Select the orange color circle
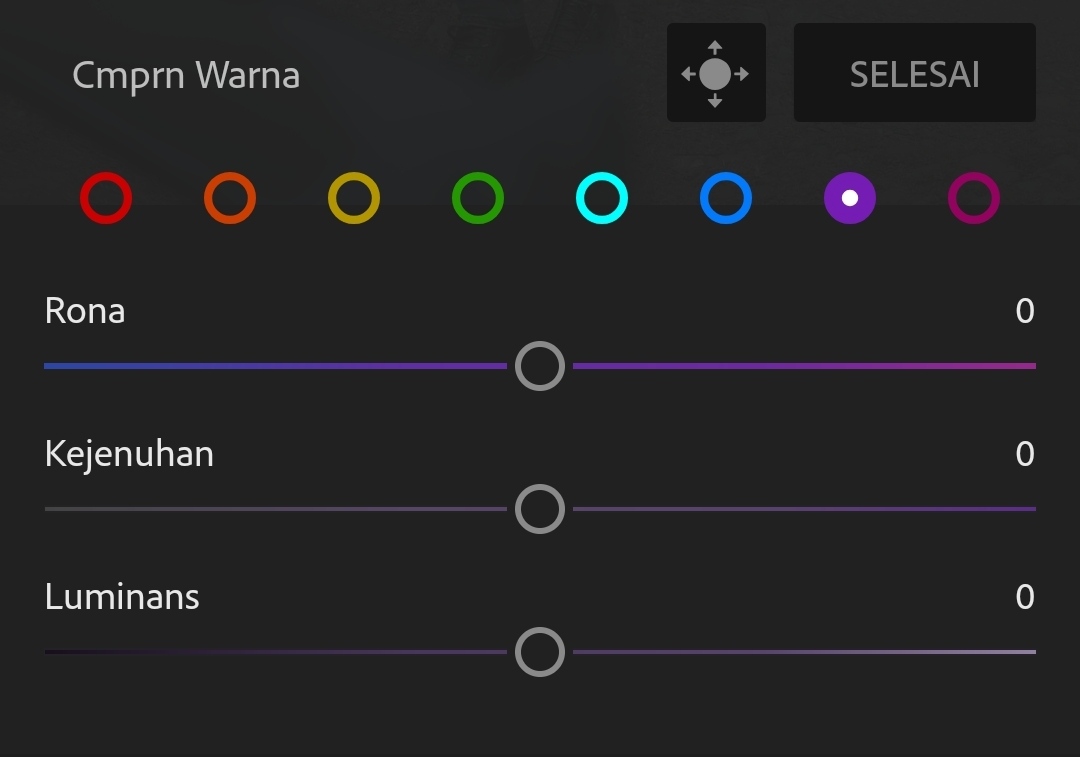The width and height of the screenshot is (1080, 757). coord(230,198)
